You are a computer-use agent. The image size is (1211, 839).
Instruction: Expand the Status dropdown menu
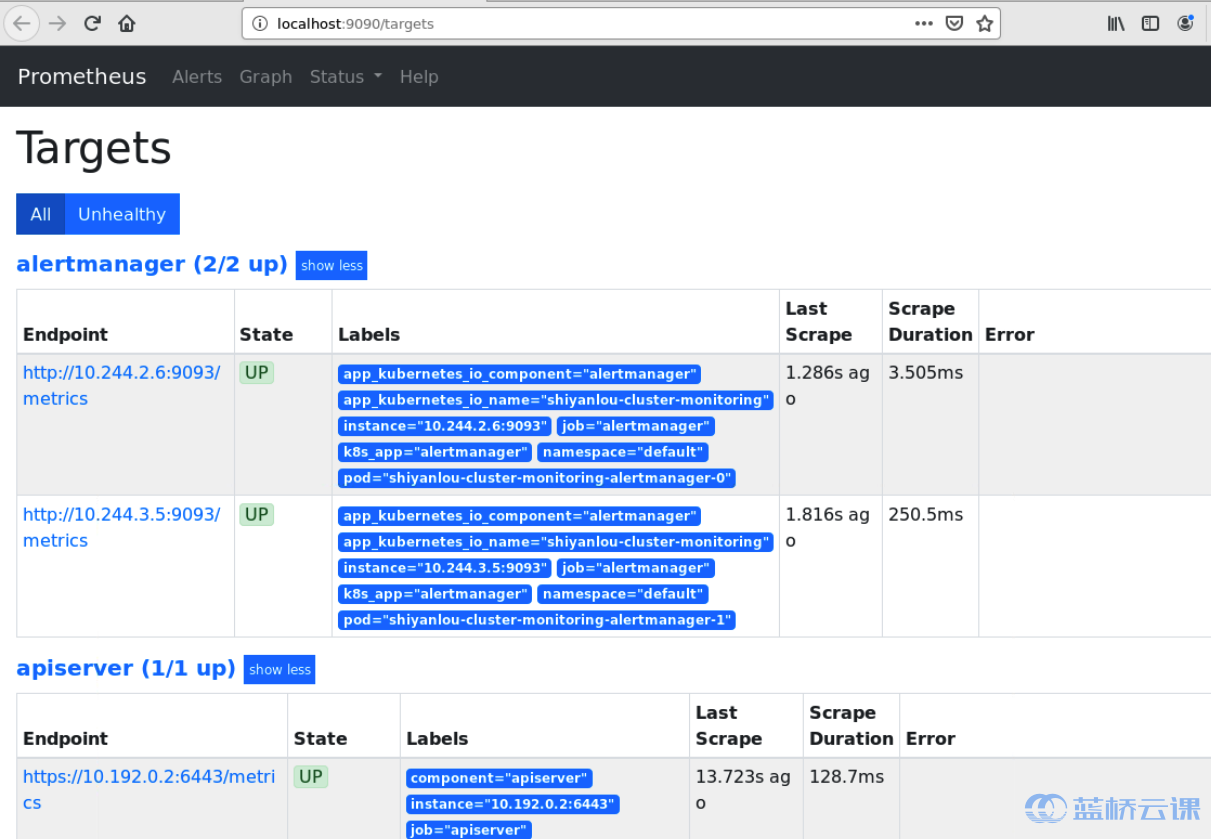[346, 77]
